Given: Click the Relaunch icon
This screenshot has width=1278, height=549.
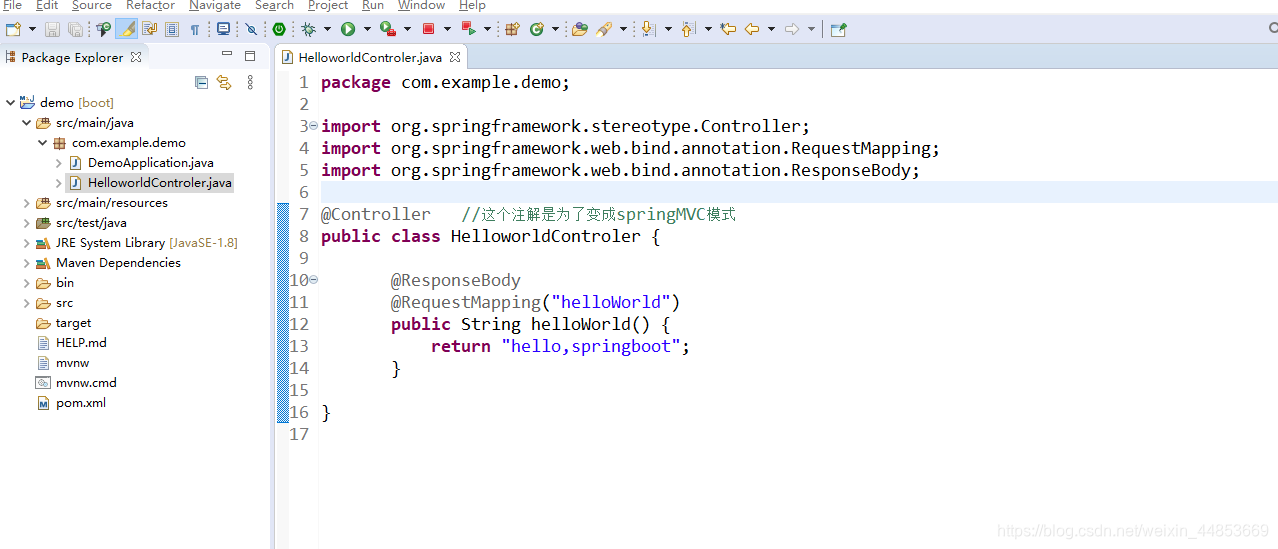Looking at the screenshot, I should [468, 28].
